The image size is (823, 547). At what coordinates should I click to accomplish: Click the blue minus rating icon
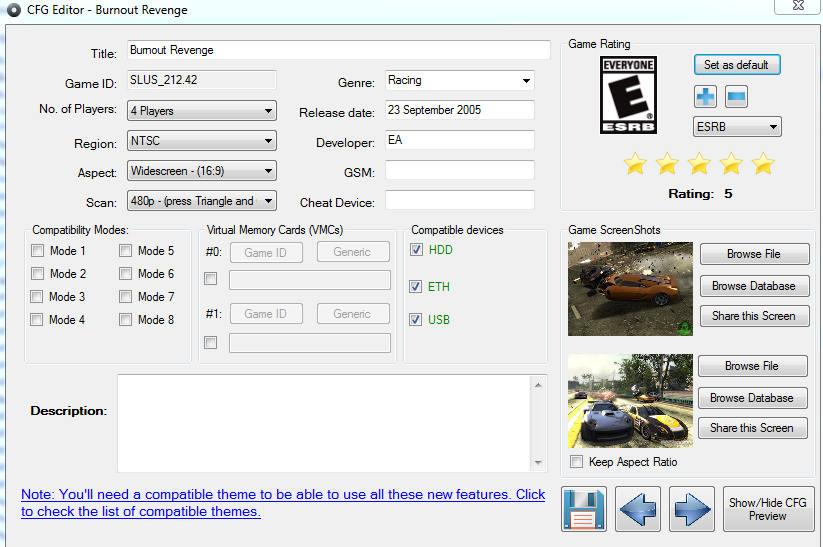[736, 97]
